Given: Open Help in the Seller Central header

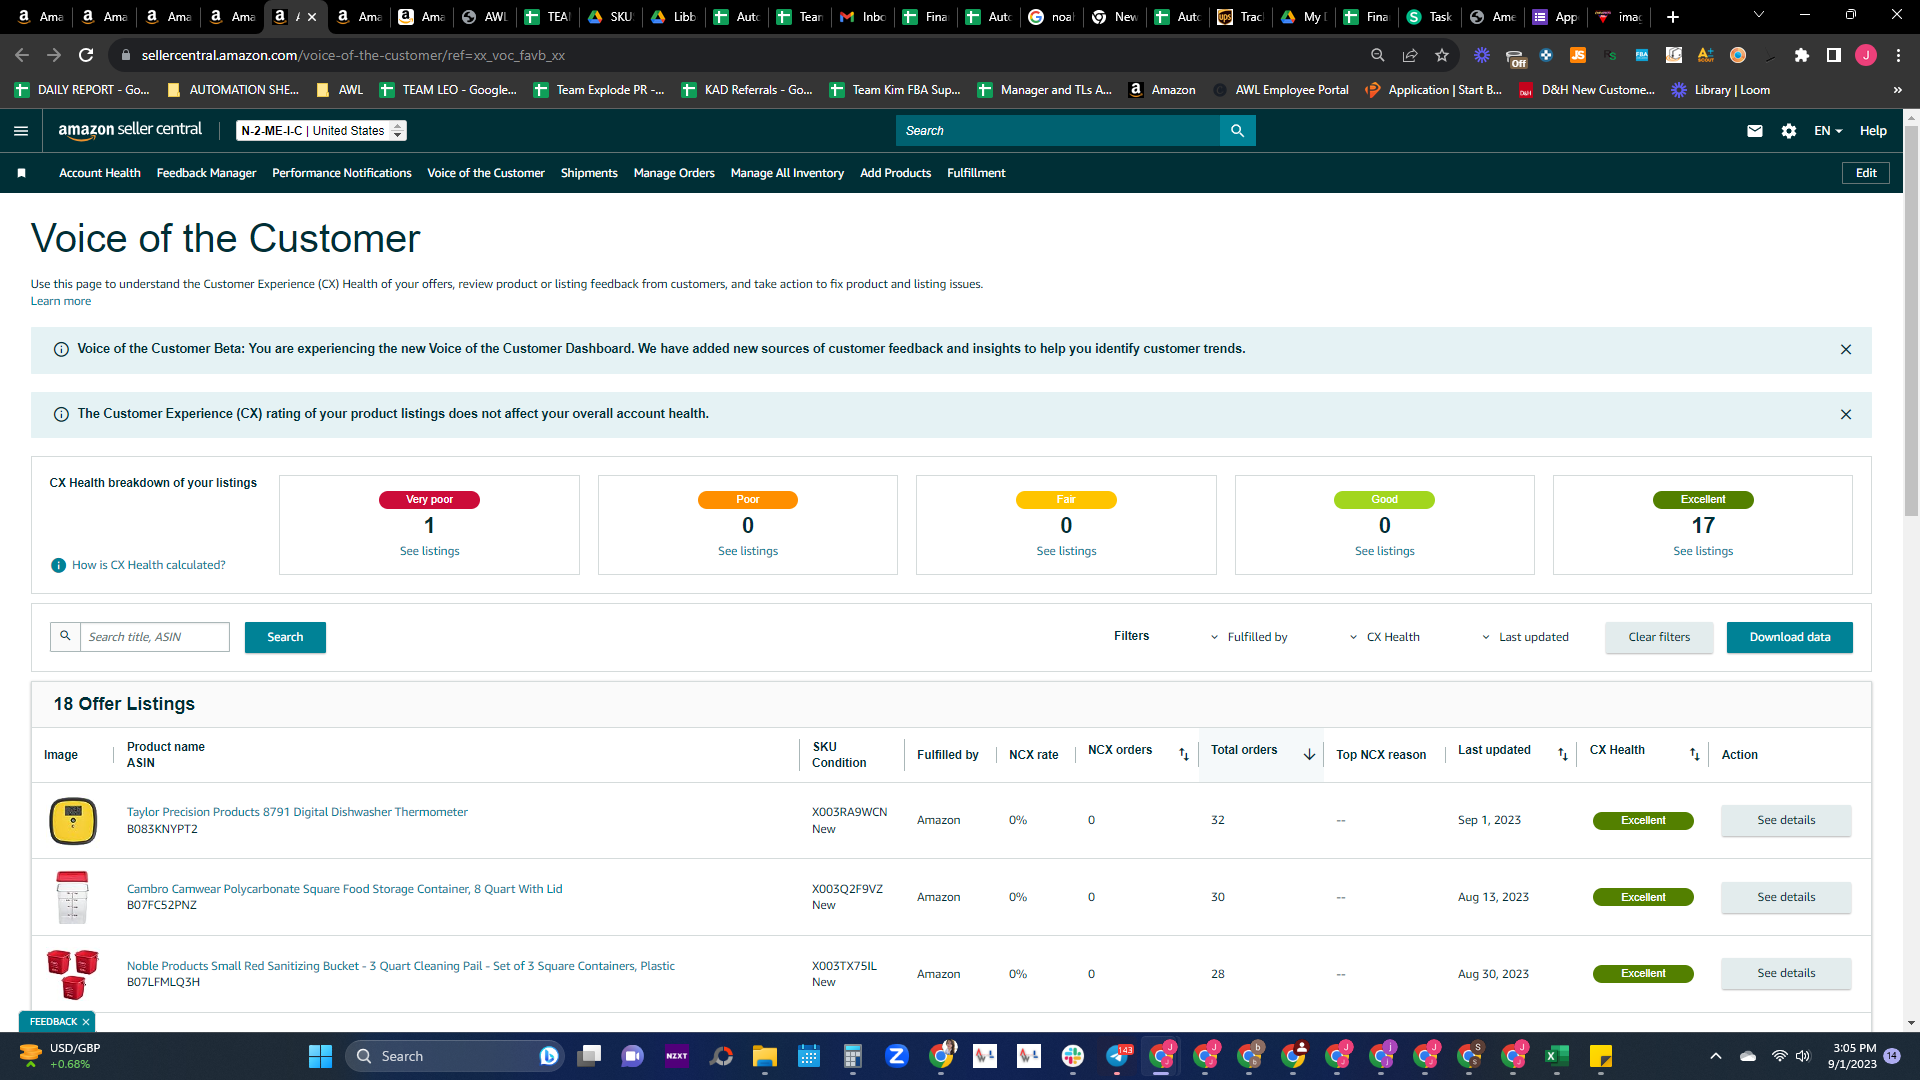Looking at the screenshot, I should pyautogui.click(x=1873, y=131).
